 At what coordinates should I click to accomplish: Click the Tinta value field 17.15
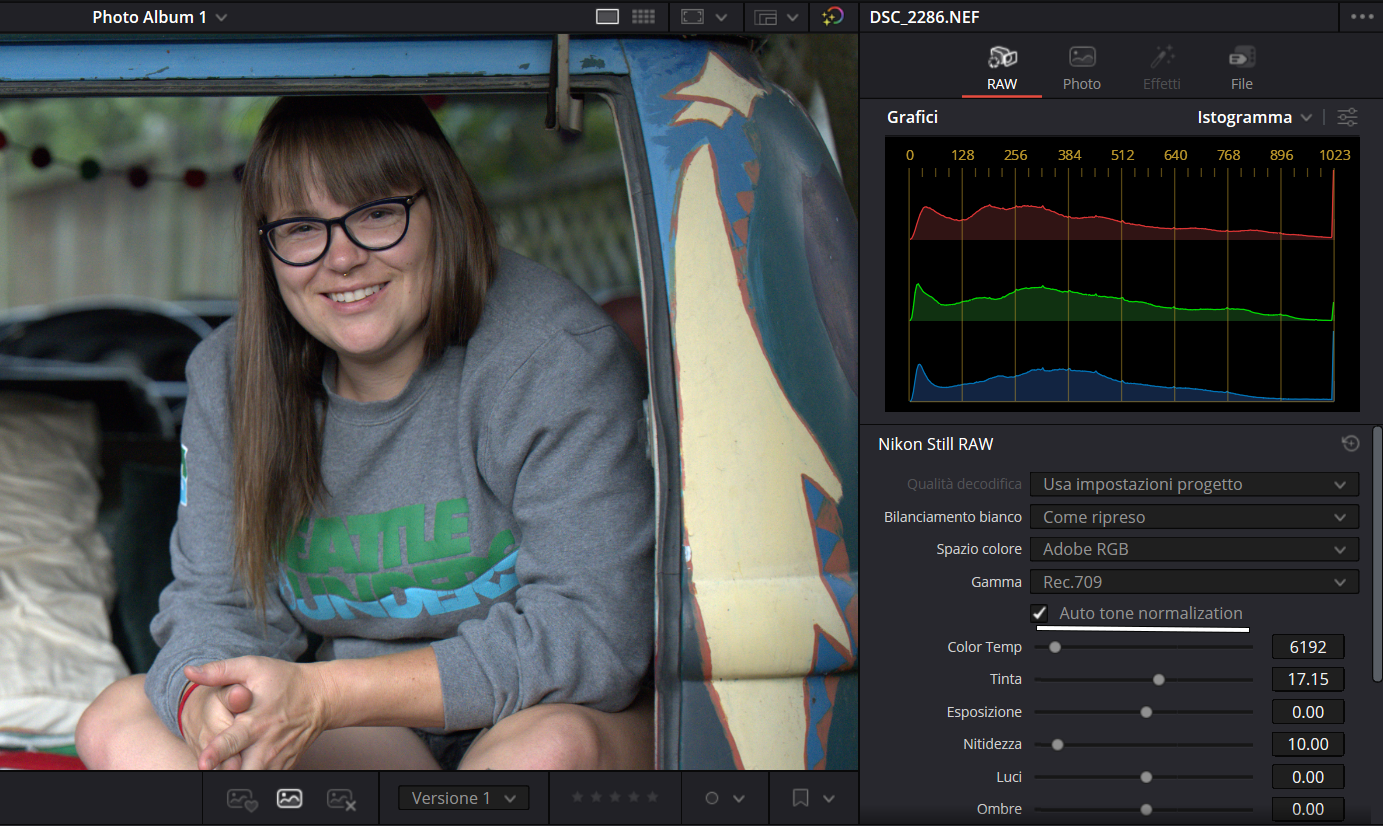coord(1308,679)
